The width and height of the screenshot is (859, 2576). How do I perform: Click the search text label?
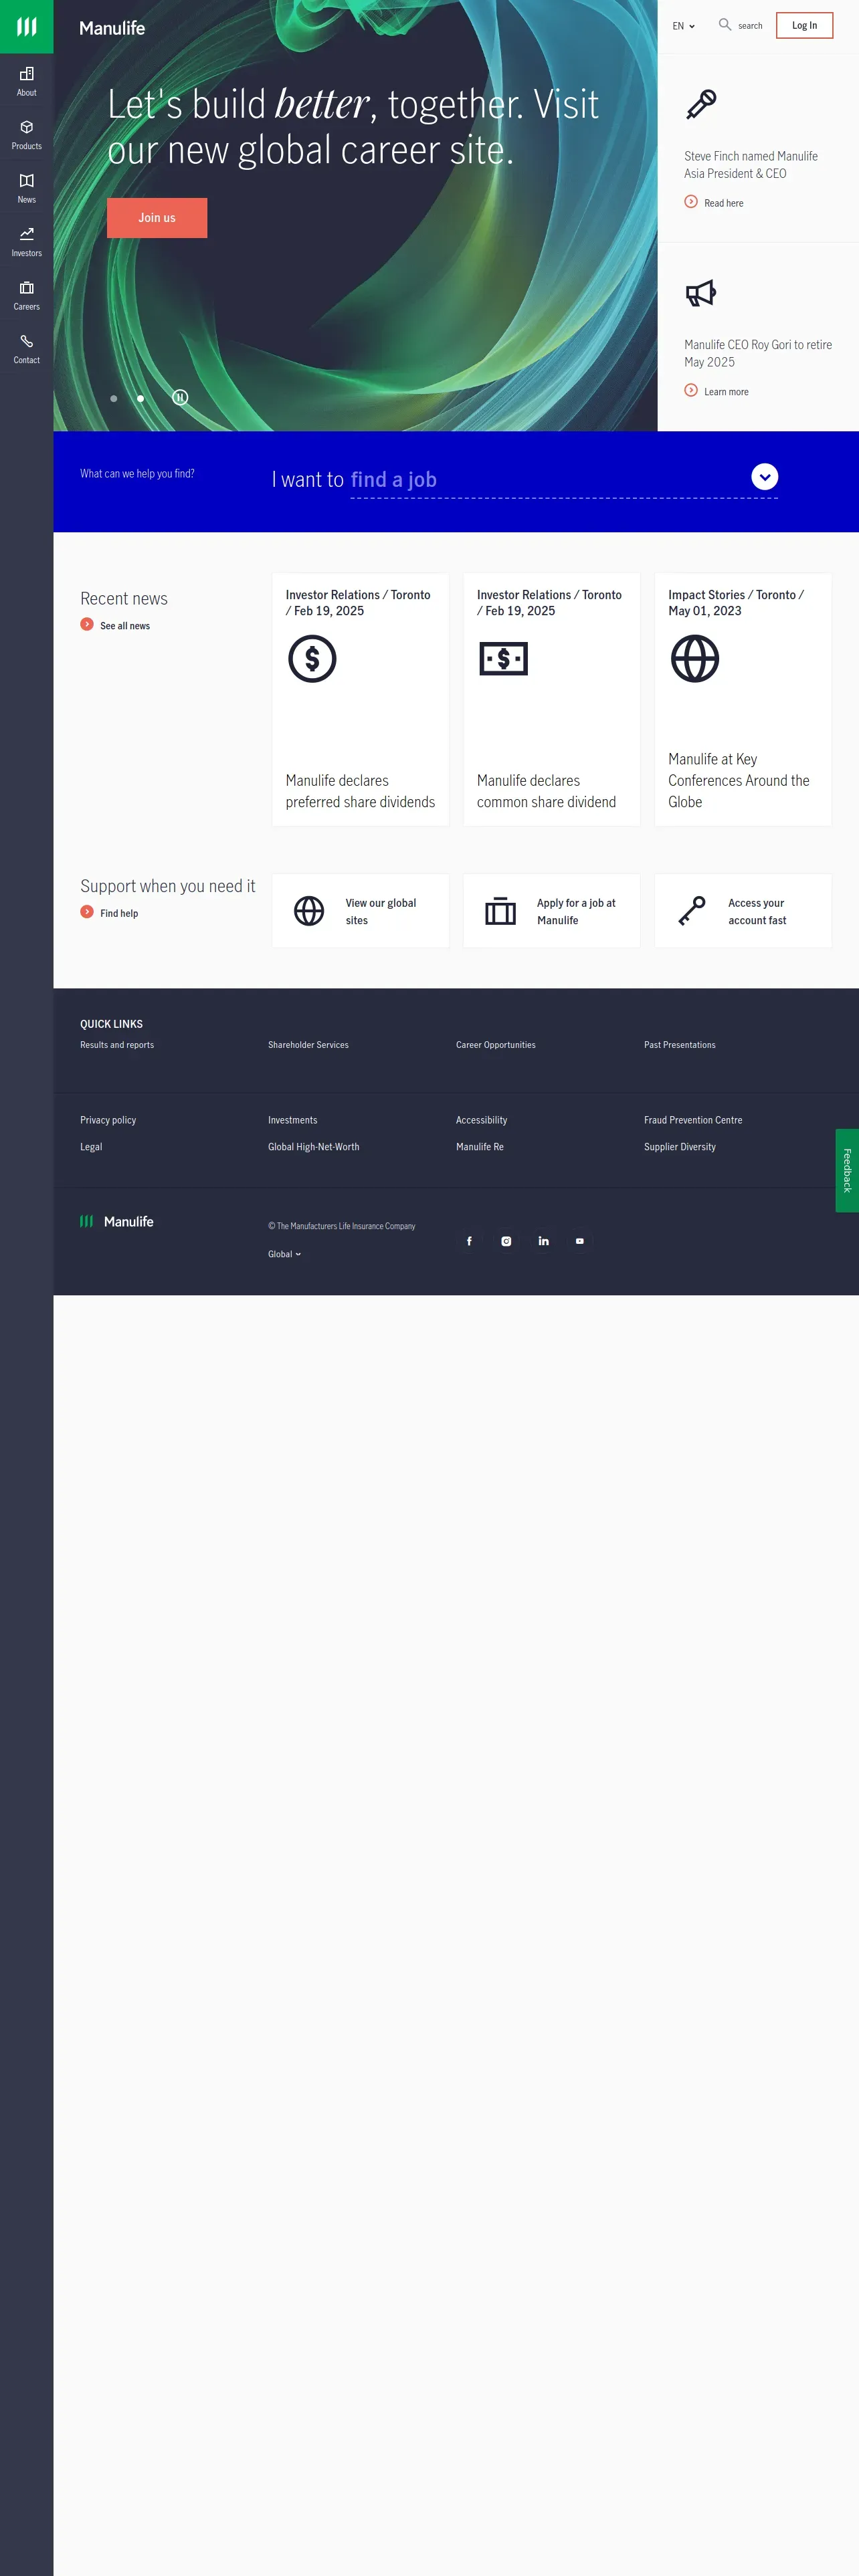click(x=750, y=26)
